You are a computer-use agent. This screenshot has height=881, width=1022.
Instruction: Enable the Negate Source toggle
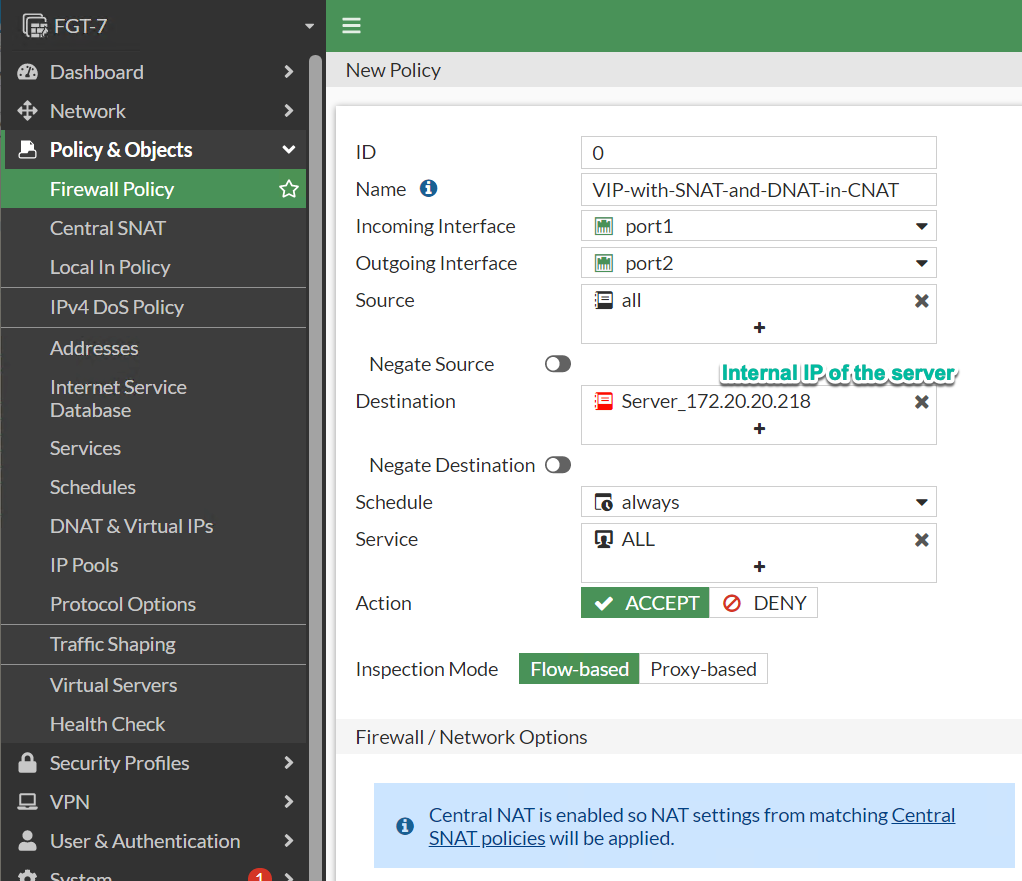tap(558, 364)
